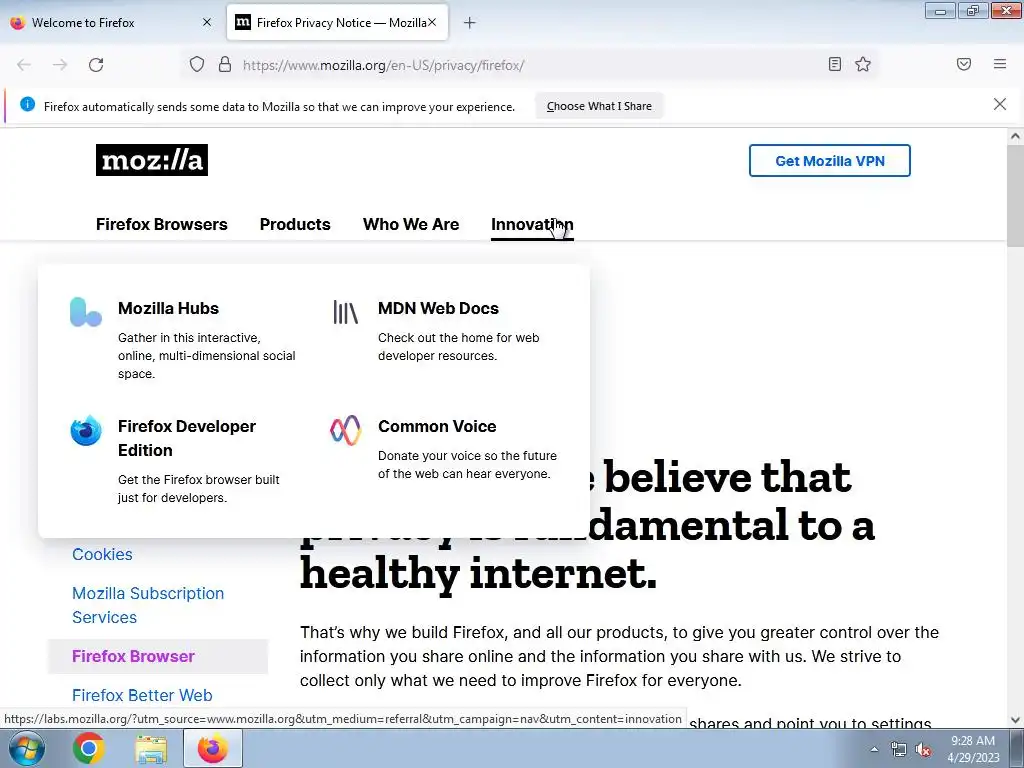Go forward one page

tap(60, 65)
